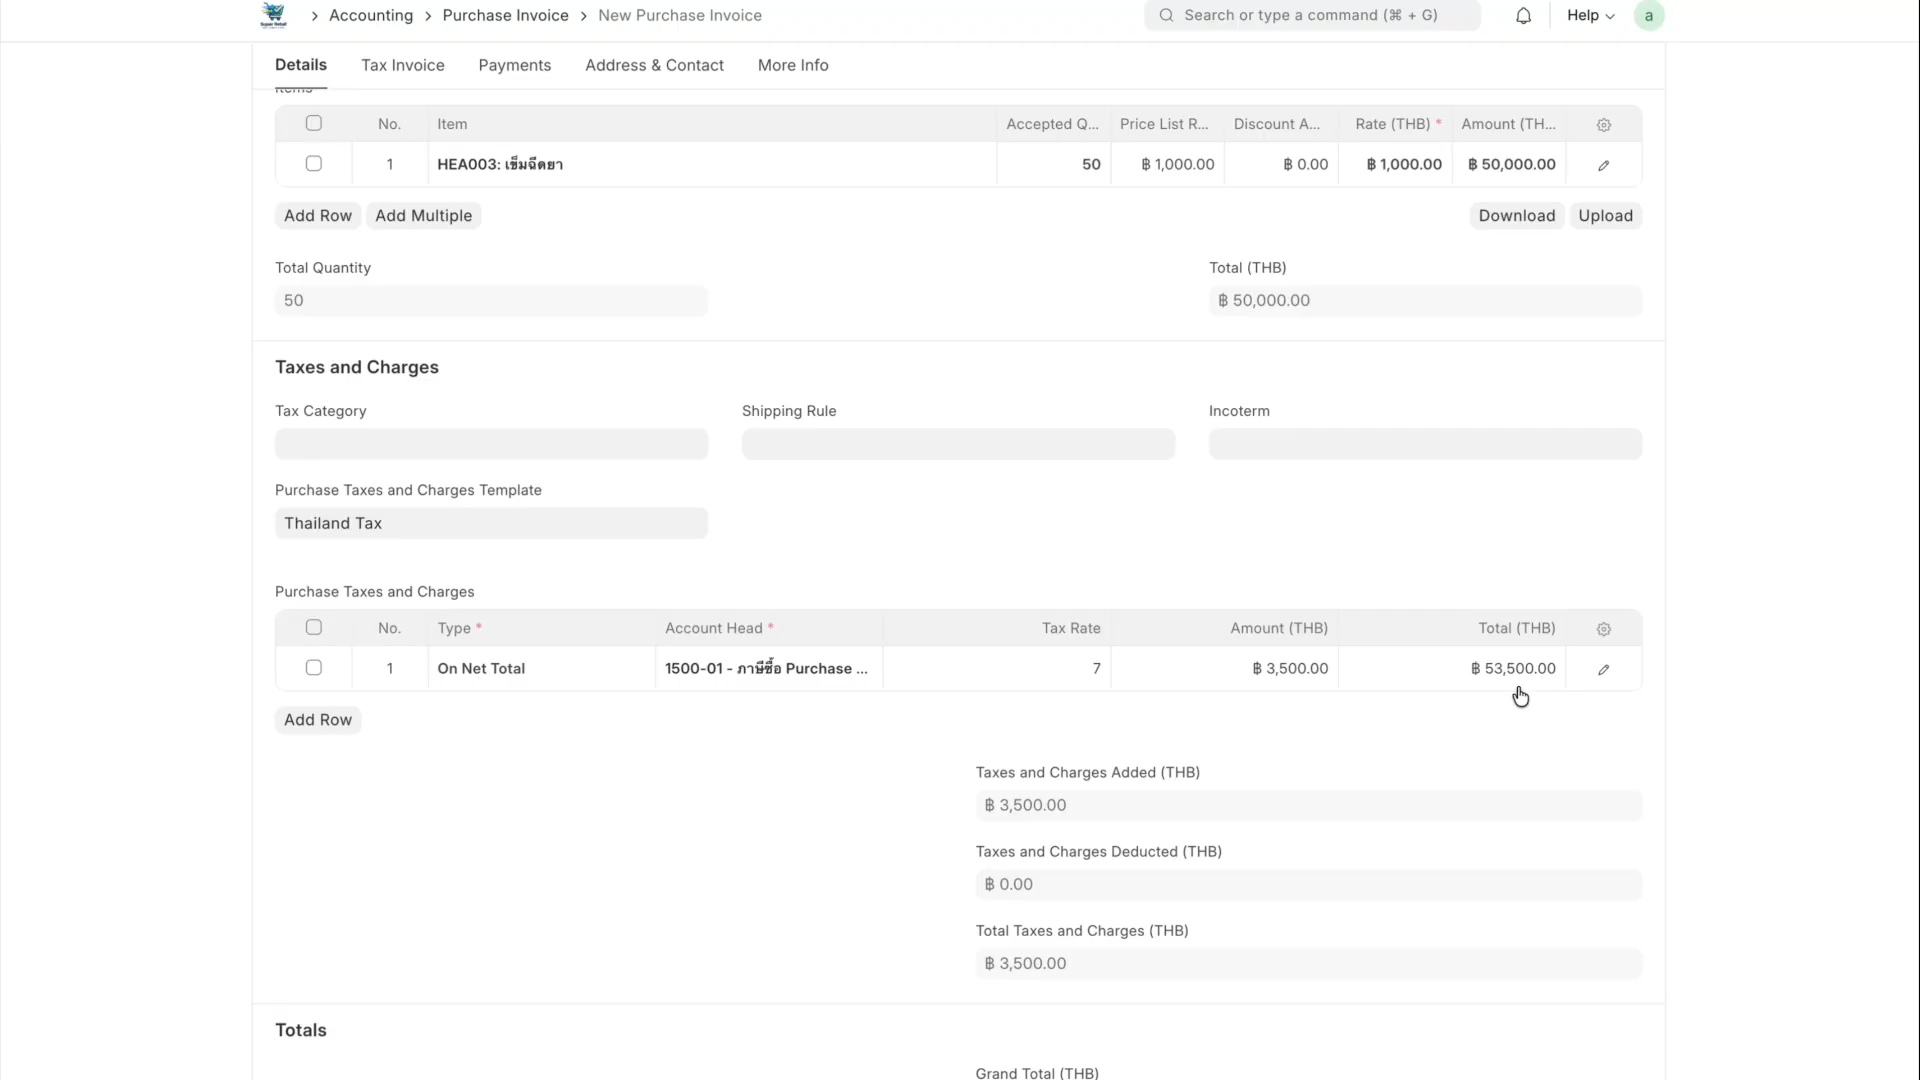This screenshot has width=1920, height=1080.
Task: Switch to the Tax Invoice tab
Action: point(403,65)
